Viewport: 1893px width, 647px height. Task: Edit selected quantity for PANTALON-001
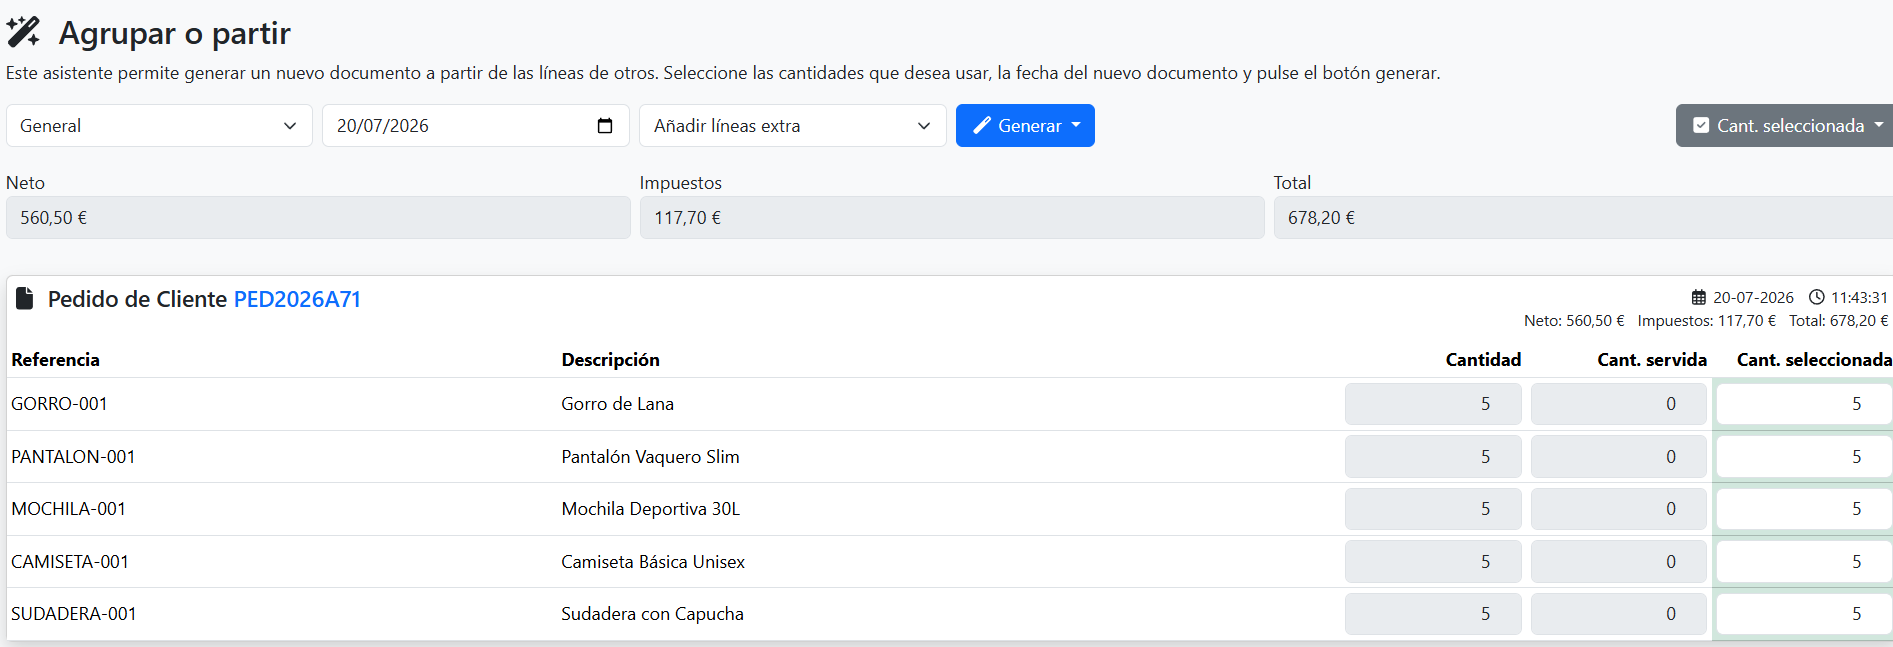coord(1804,457)
